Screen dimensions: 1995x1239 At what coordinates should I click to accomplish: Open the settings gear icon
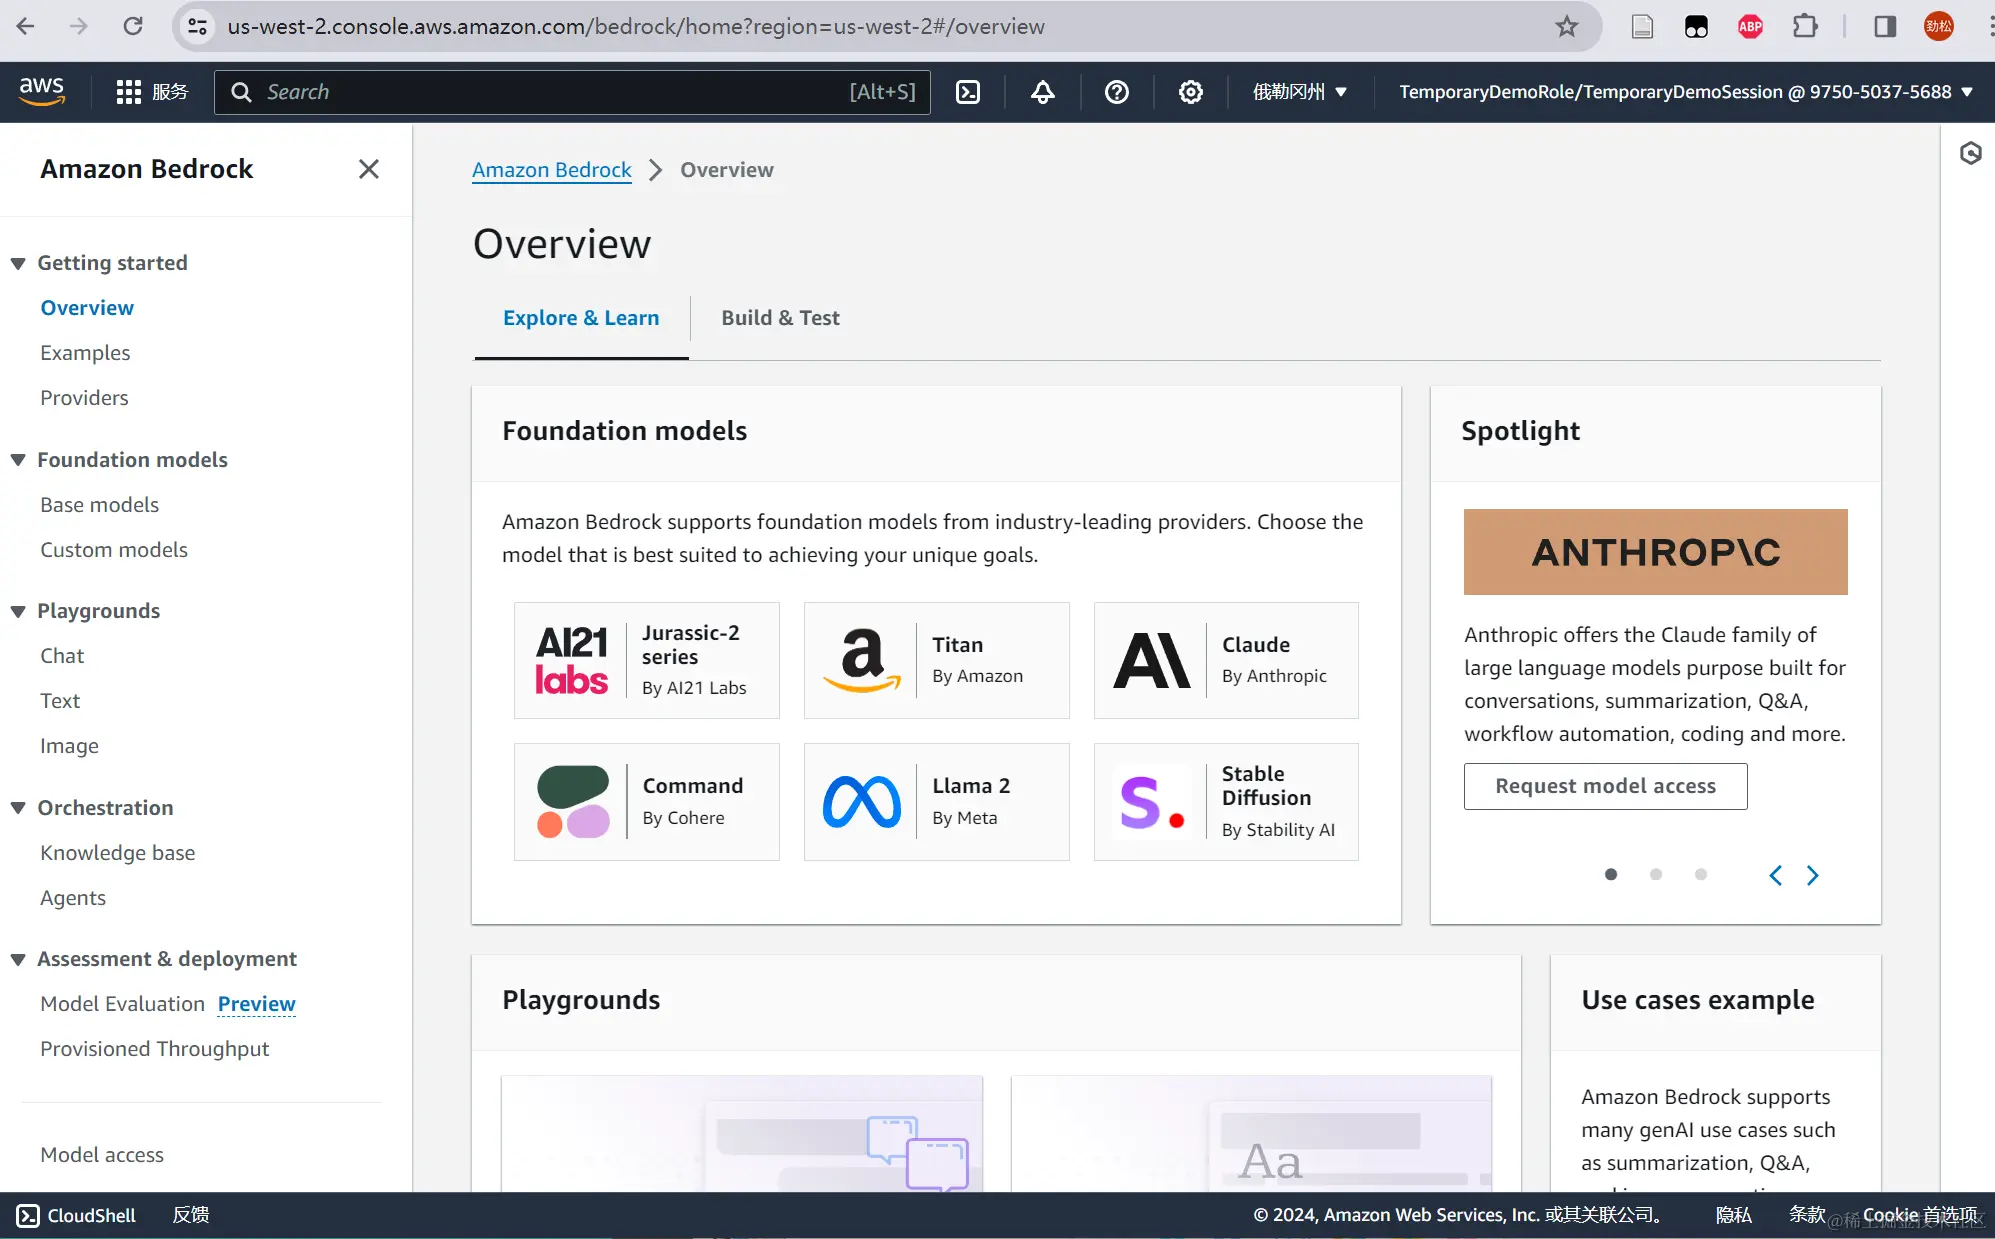pyautogui.click(x=1191, y=92)
